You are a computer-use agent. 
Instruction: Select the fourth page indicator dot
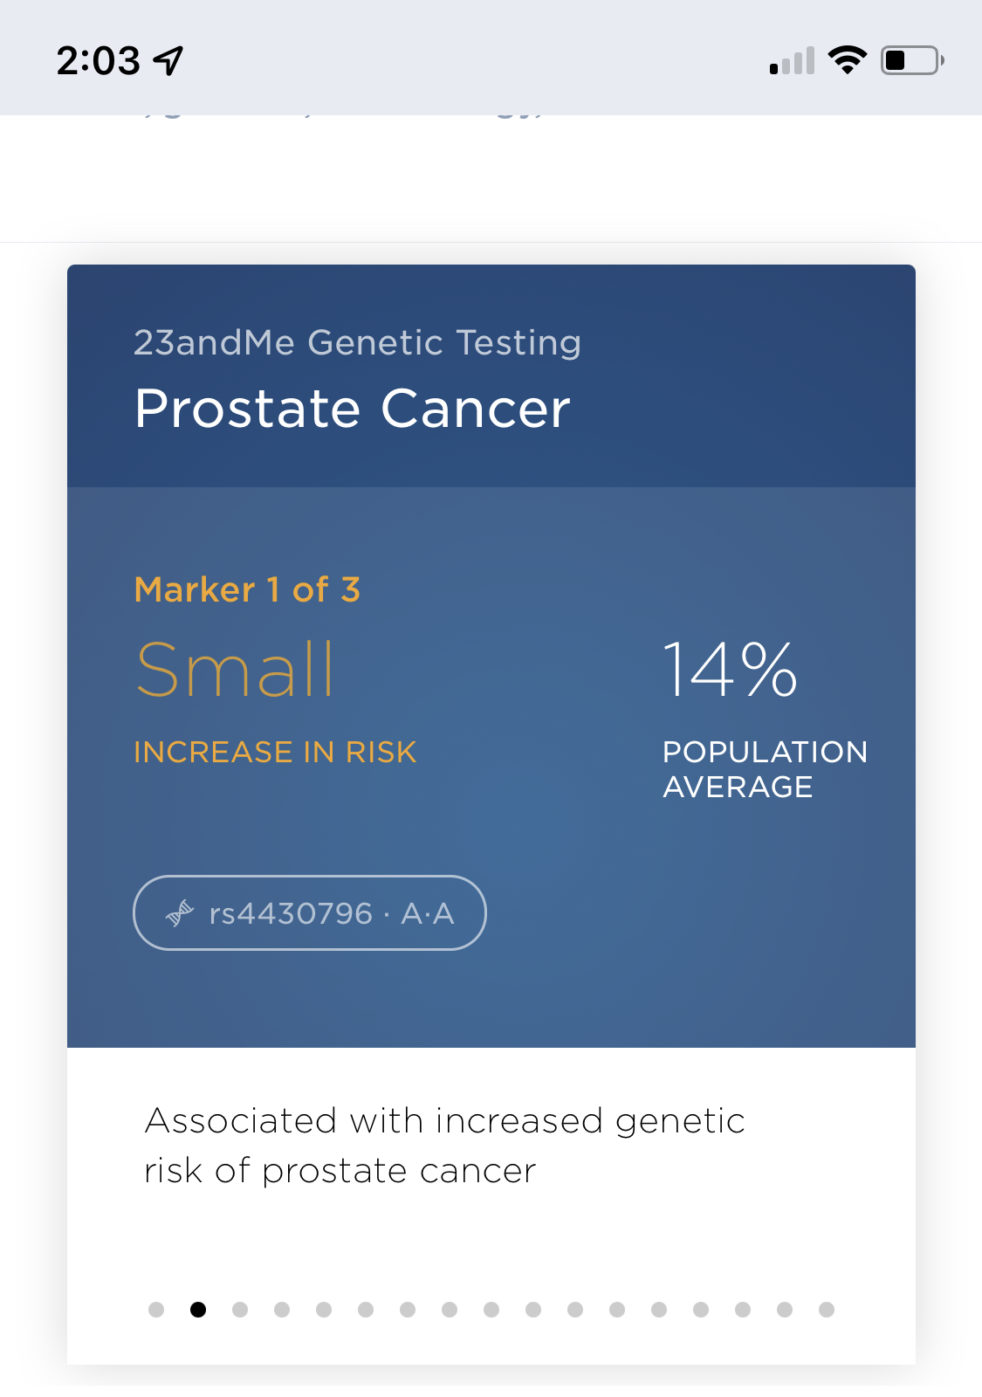pyautogui.click(x=282, y=1310)
